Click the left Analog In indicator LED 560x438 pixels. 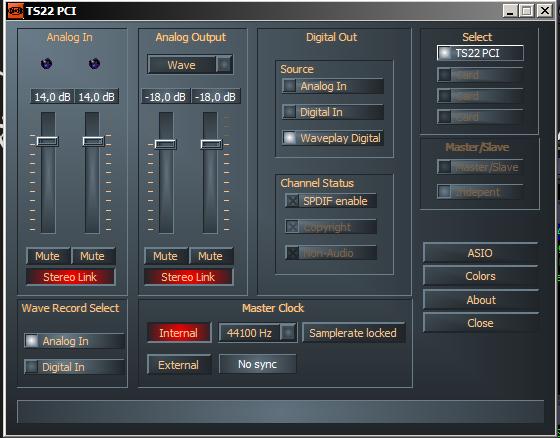(46, 64)
